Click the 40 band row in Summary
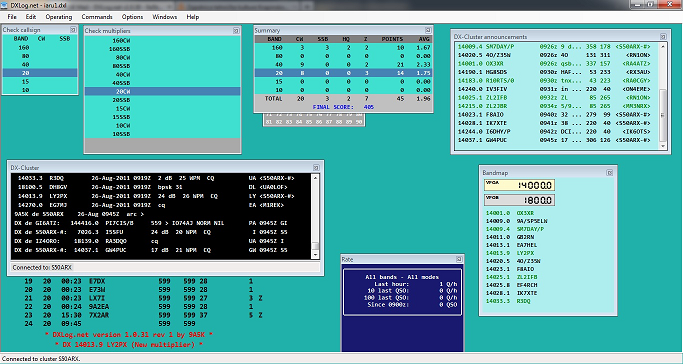 click(x=343, y=64)
